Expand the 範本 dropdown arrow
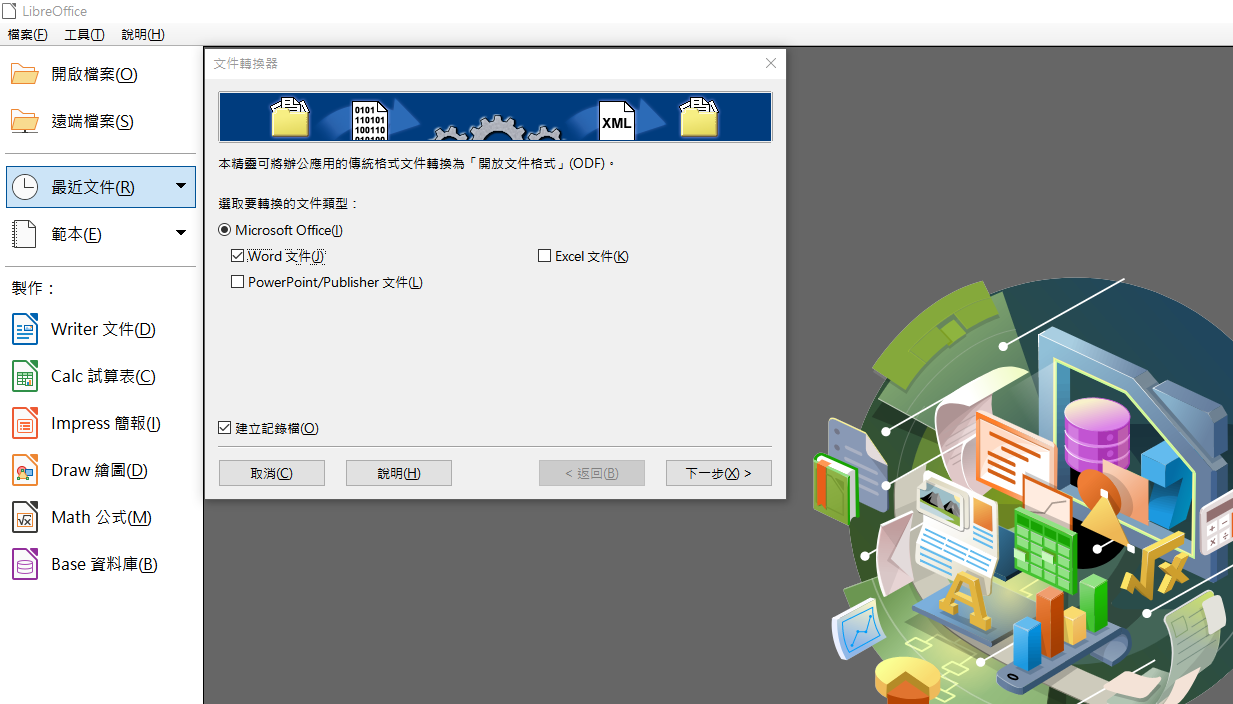Image resolution: width=1233 pixels, height=704 pixels. (181, 233)
